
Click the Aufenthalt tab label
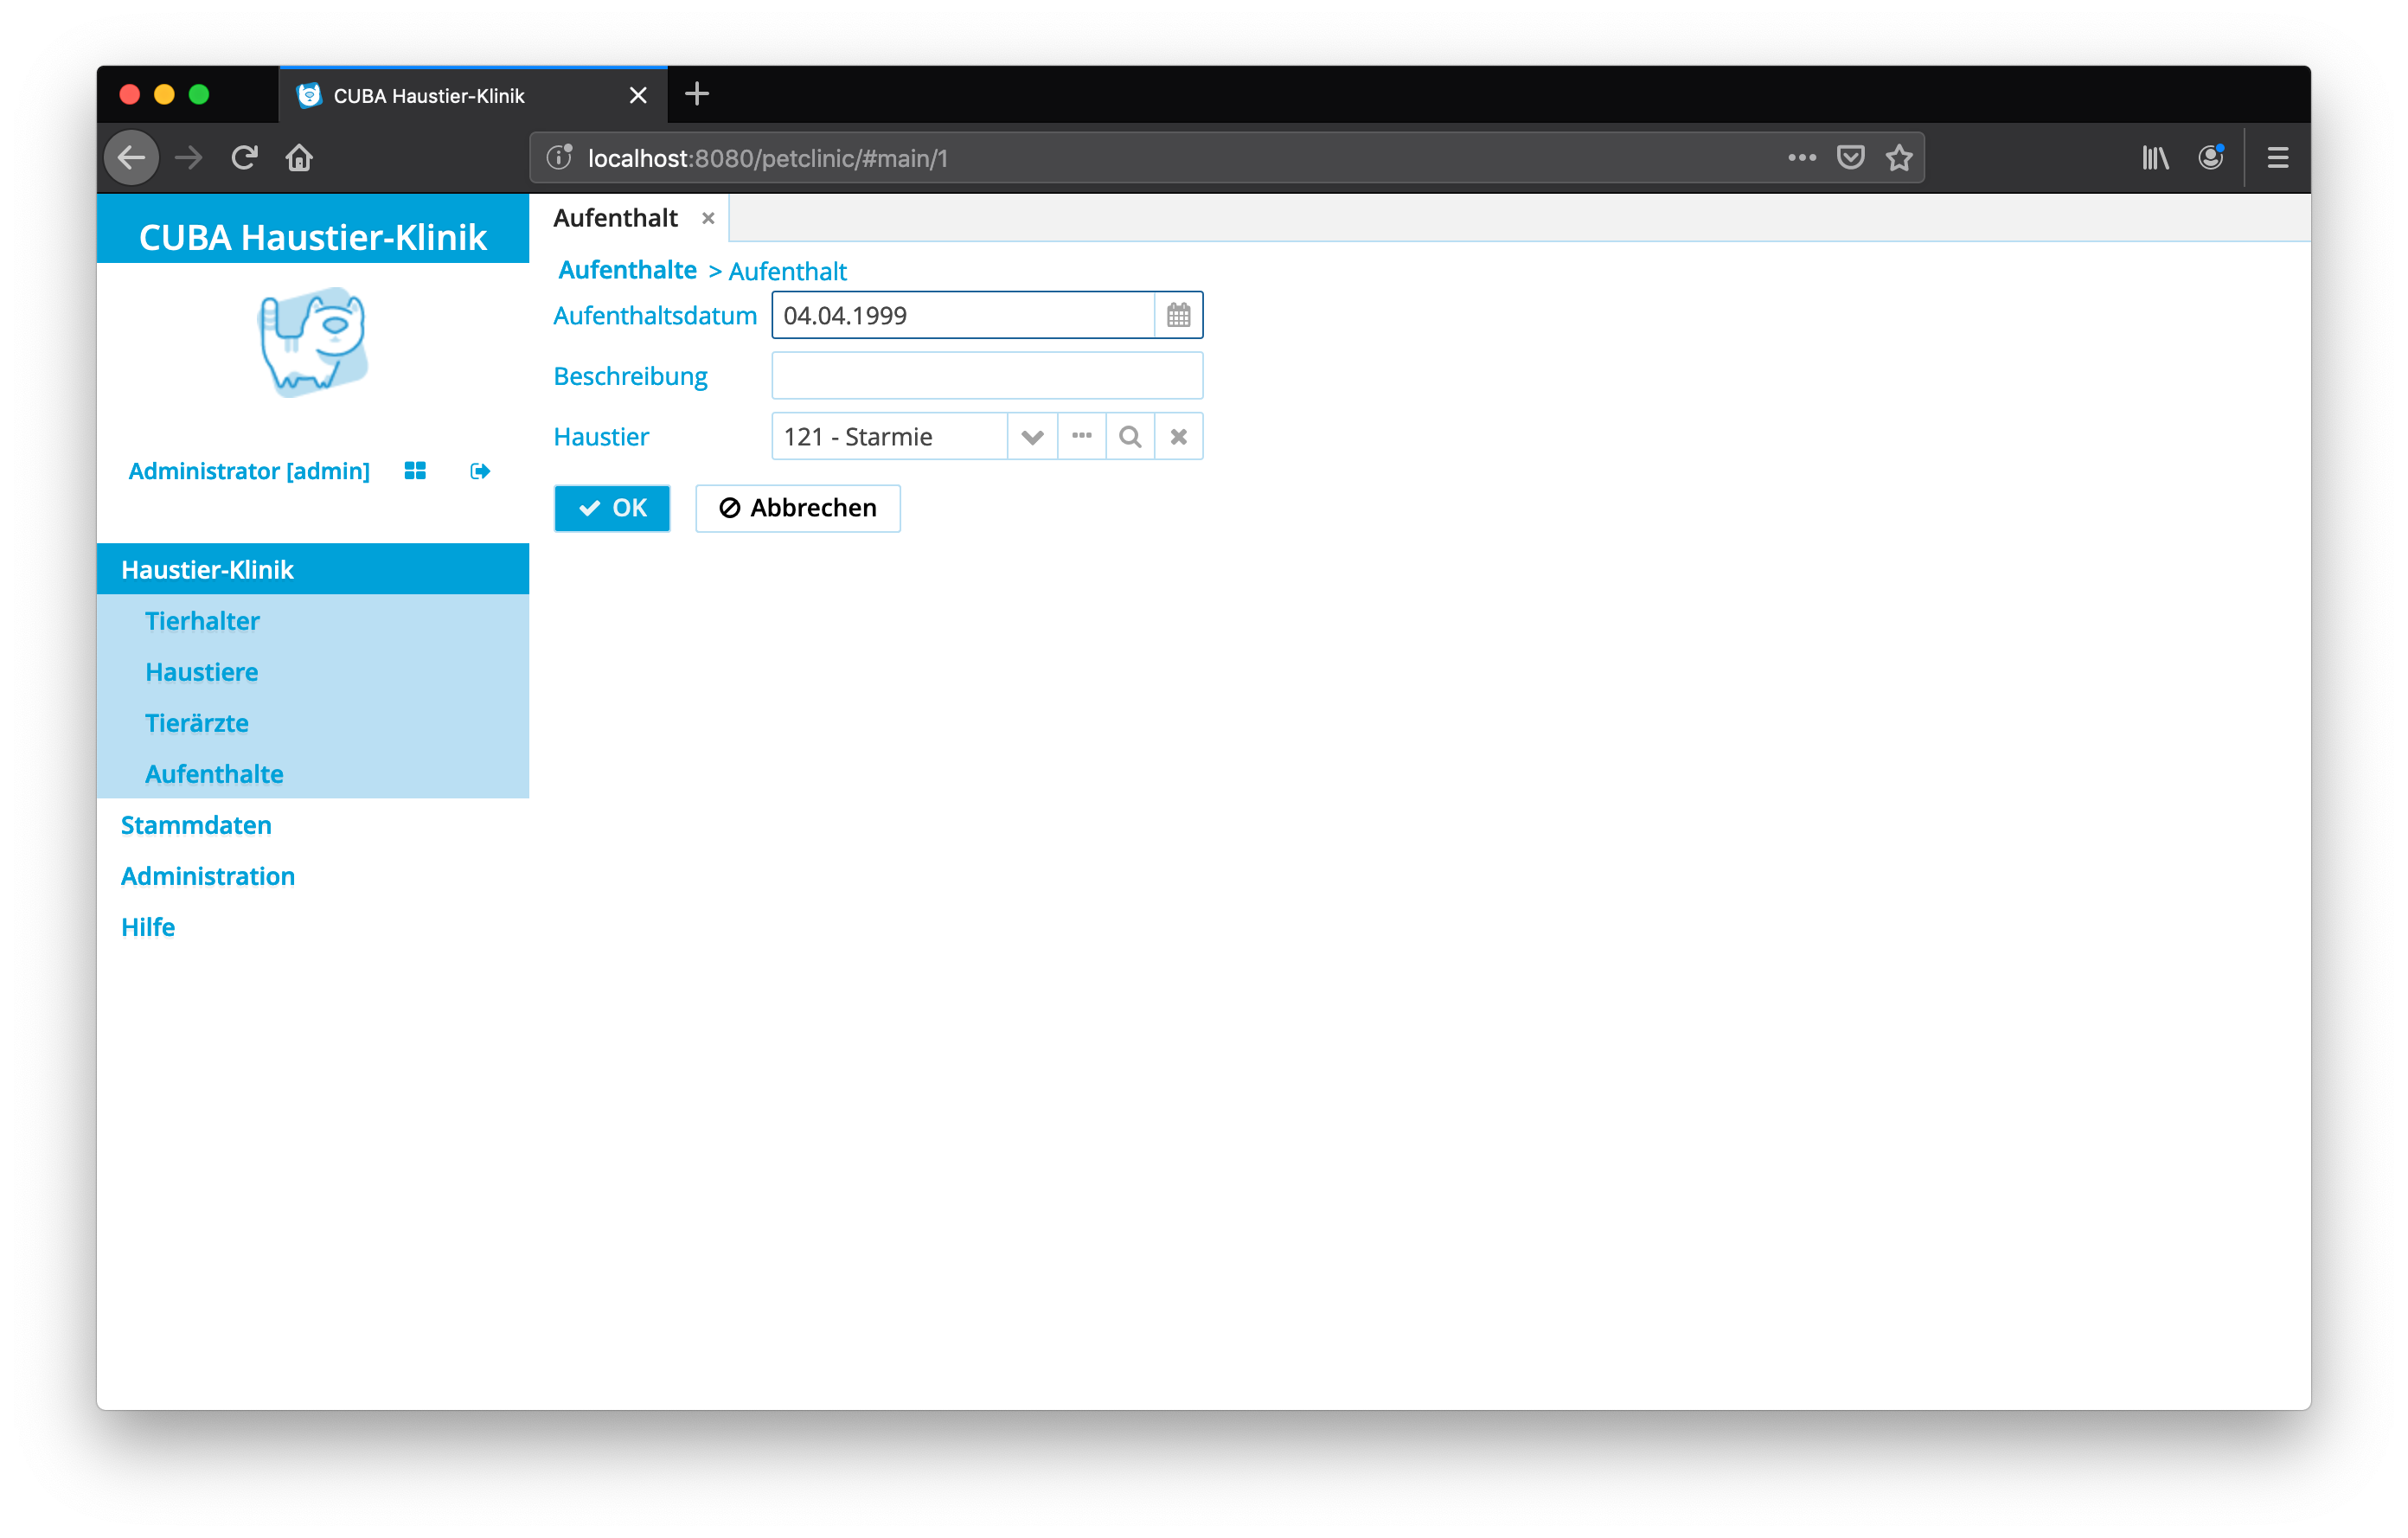(621, 216)
